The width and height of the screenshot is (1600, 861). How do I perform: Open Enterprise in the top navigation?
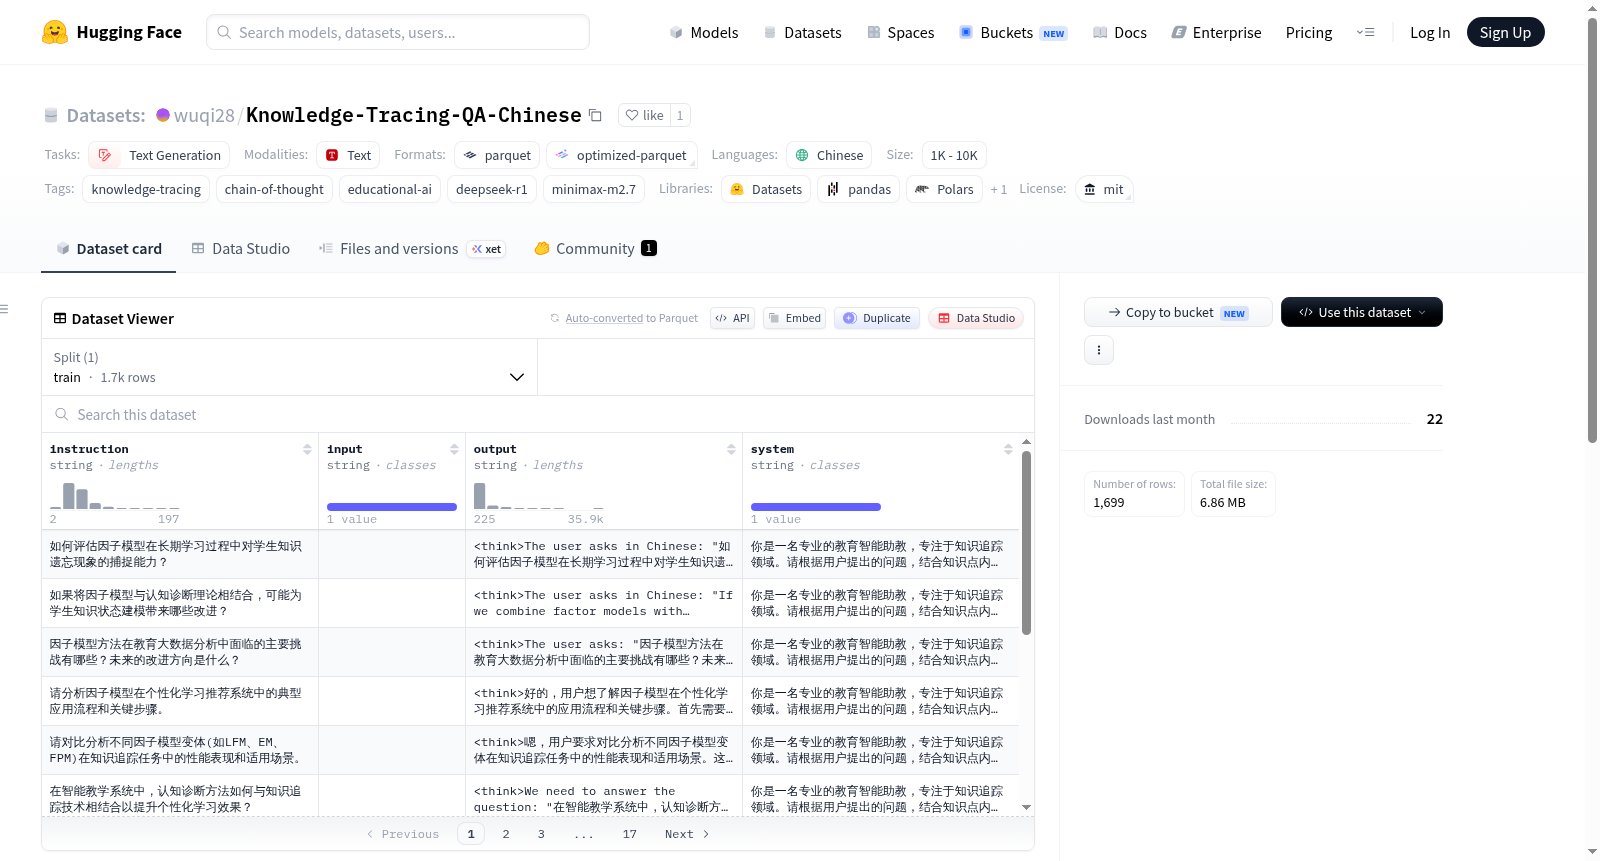pos(1216,32)
